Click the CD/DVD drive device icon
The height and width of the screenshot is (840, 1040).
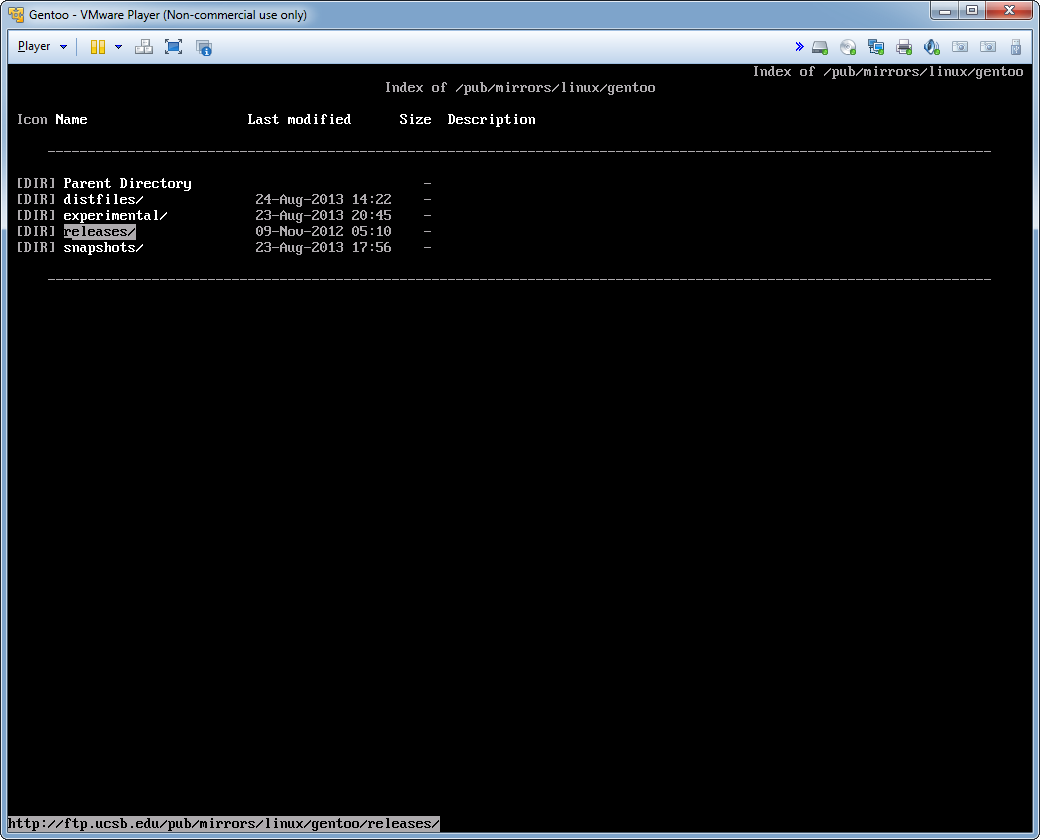[848, 47]
